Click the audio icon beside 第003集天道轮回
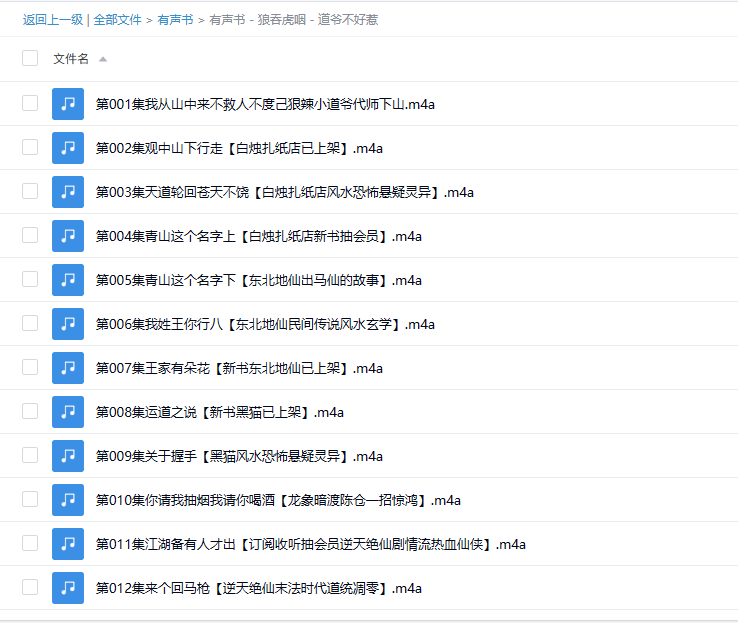The image size is (738, 623). 67,192
